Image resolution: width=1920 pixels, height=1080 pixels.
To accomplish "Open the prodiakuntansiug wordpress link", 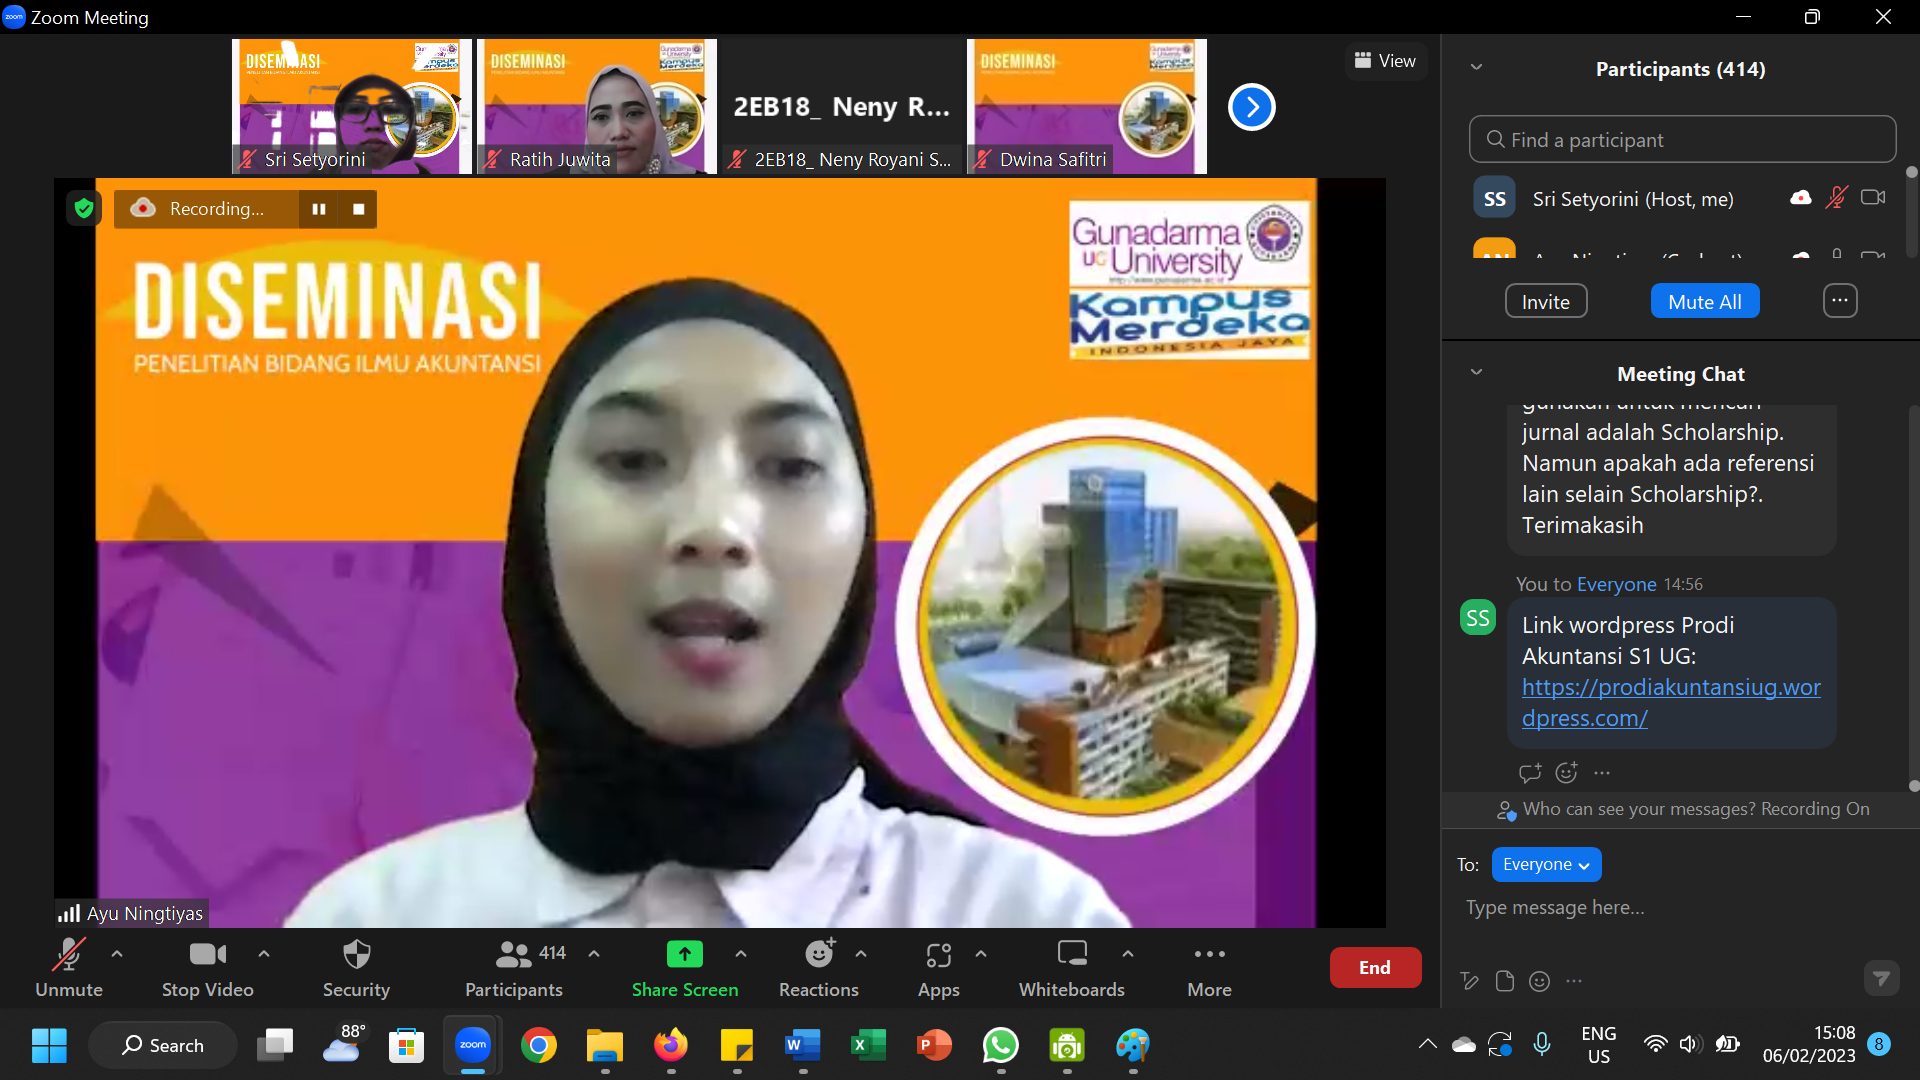I will point(1671,702).
